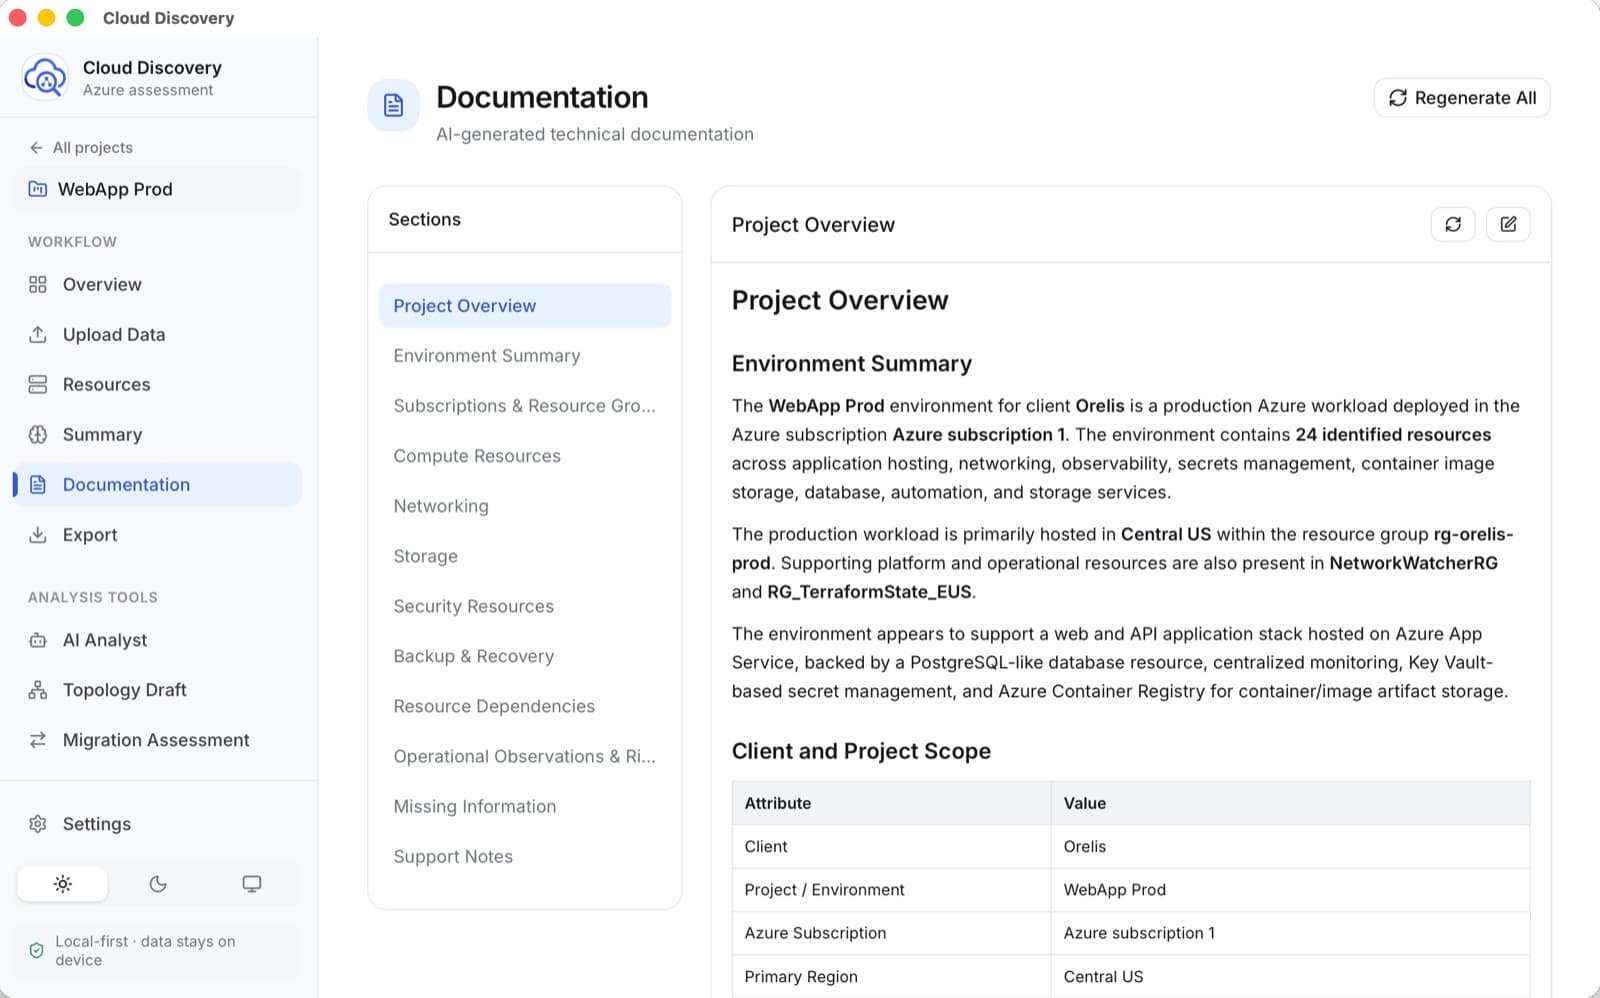
Task: Click the Central US value cell
Action: [1290, 977]
